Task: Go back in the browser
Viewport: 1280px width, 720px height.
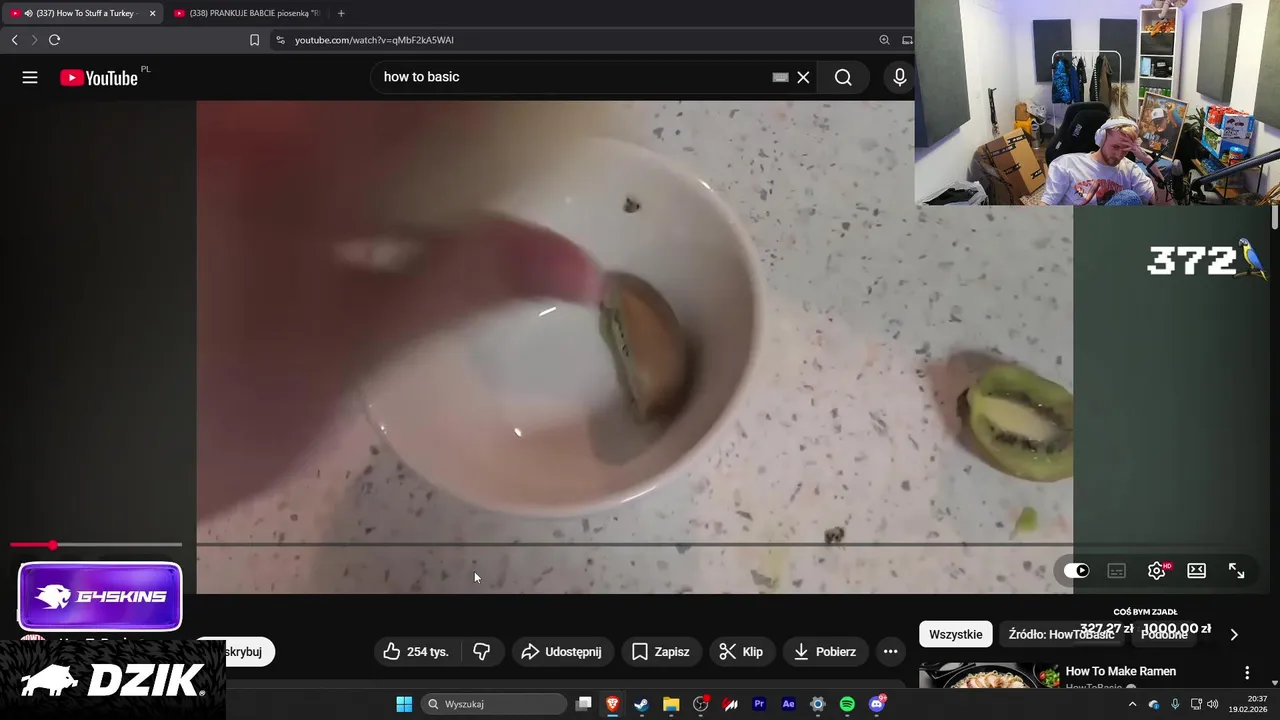Action: click(x=14, y=40)
